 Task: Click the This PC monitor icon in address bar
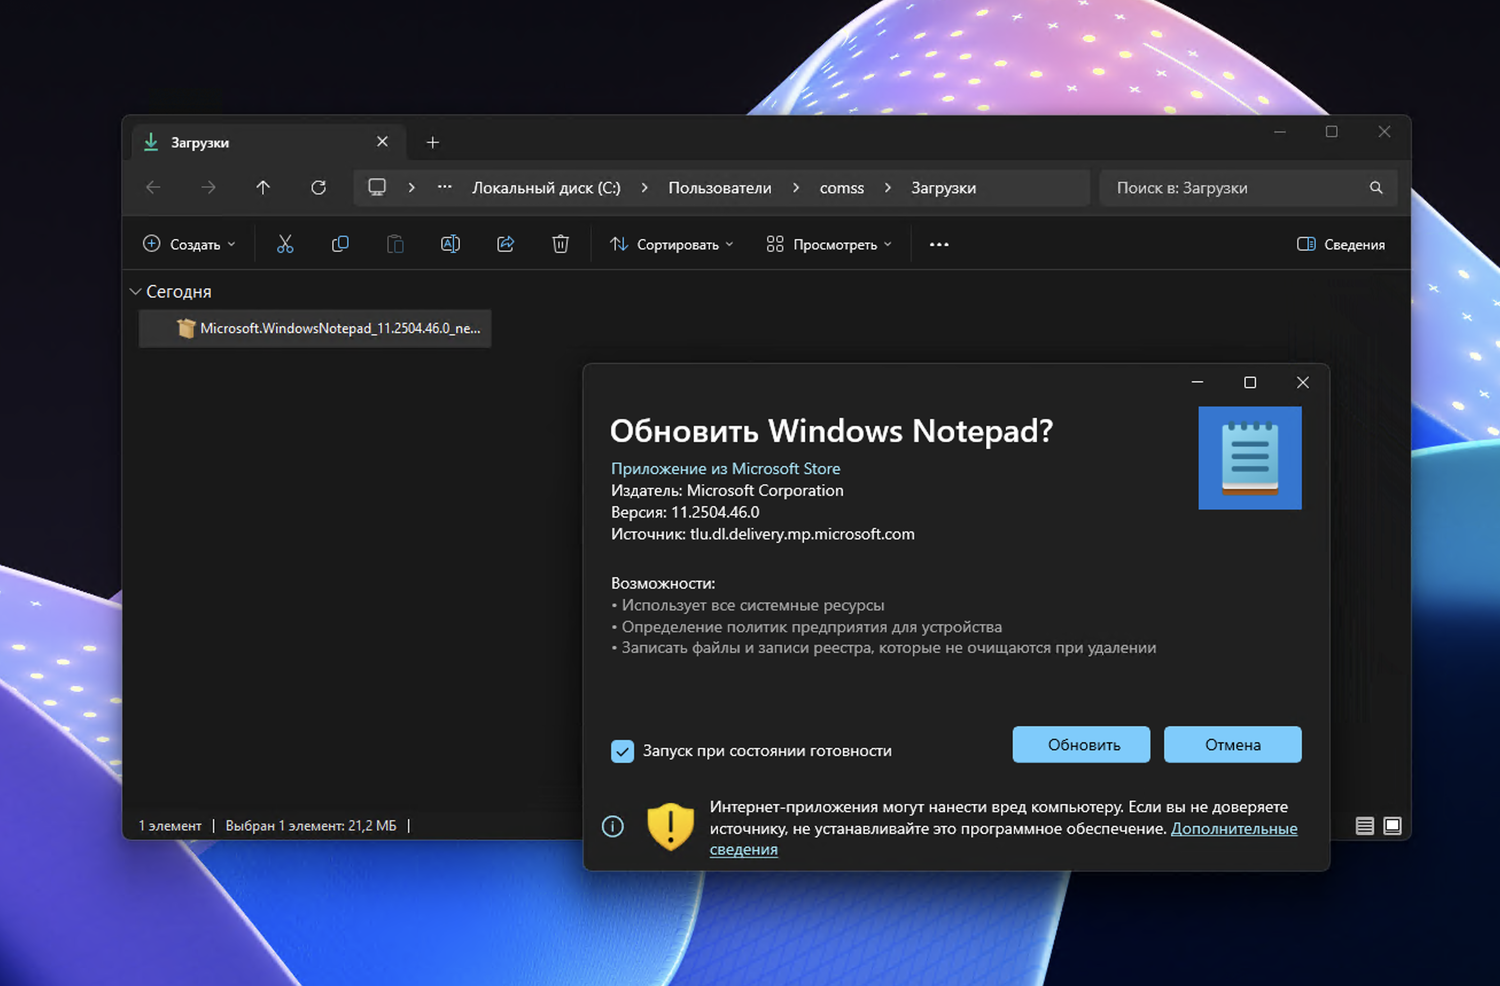tap(377, 188)
